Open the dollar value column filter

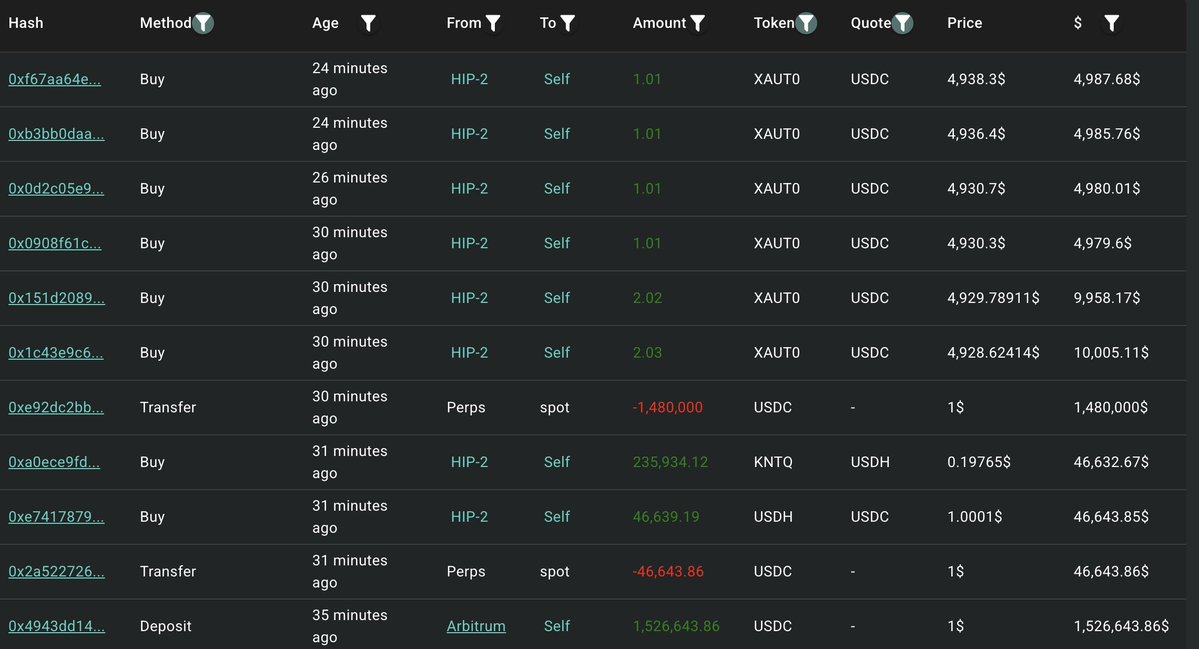1111,23
